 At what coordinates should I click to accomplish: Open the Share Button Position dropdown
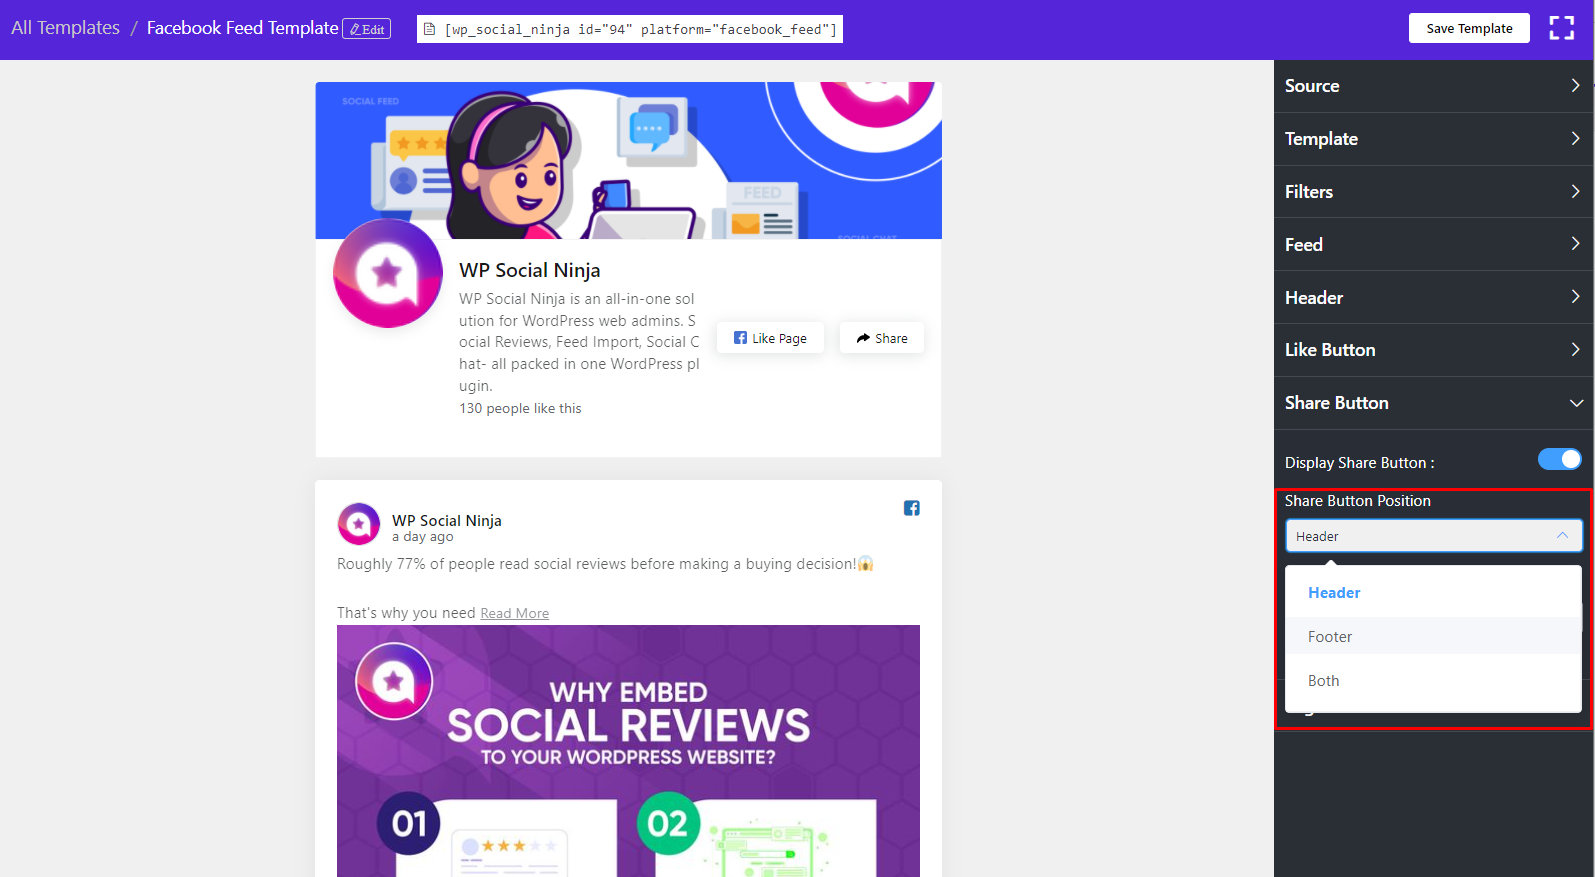(x=1433, y=536)
